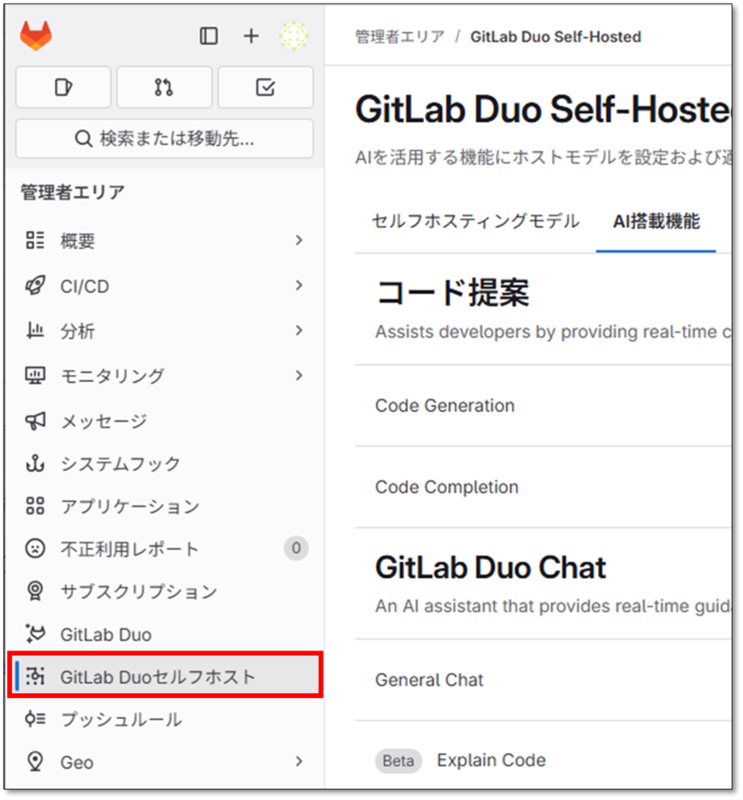743x800 pixels.
Task: Click the 不正利用レポート count badge 0
Action: click(x=296, y=548)
